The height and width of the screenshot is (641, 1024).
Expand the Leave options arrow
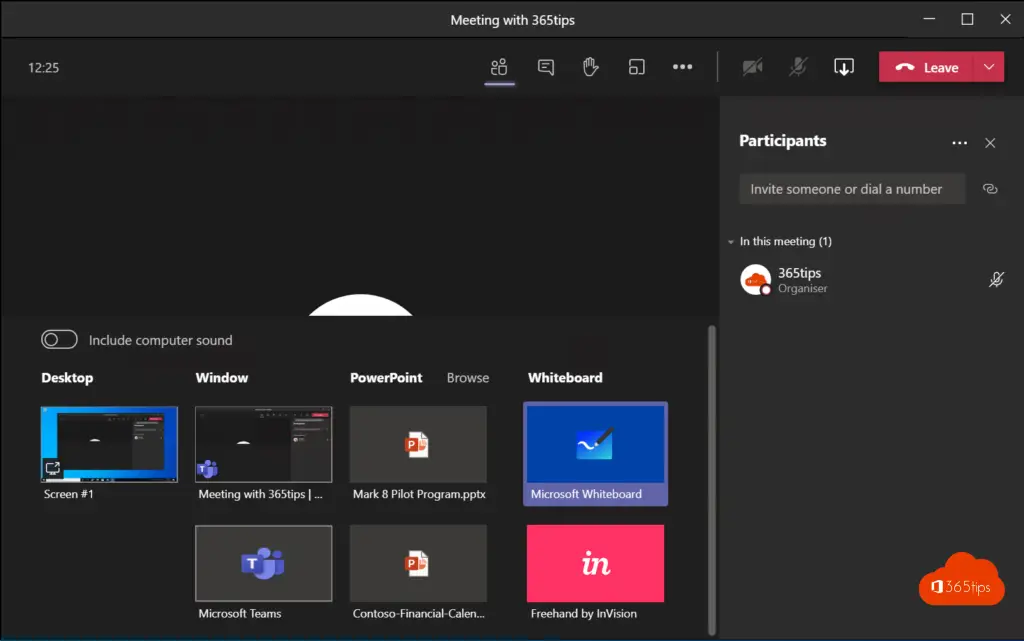(x=989, y=67)
